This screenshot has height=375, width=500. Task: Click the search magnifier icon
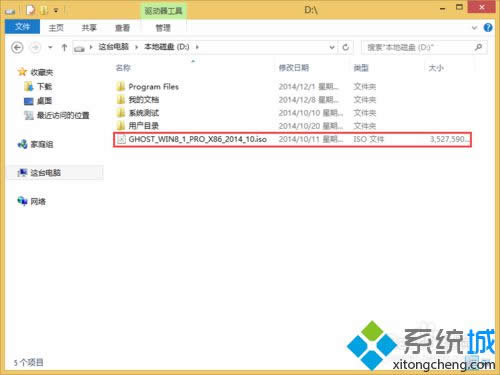coord(479,47)
